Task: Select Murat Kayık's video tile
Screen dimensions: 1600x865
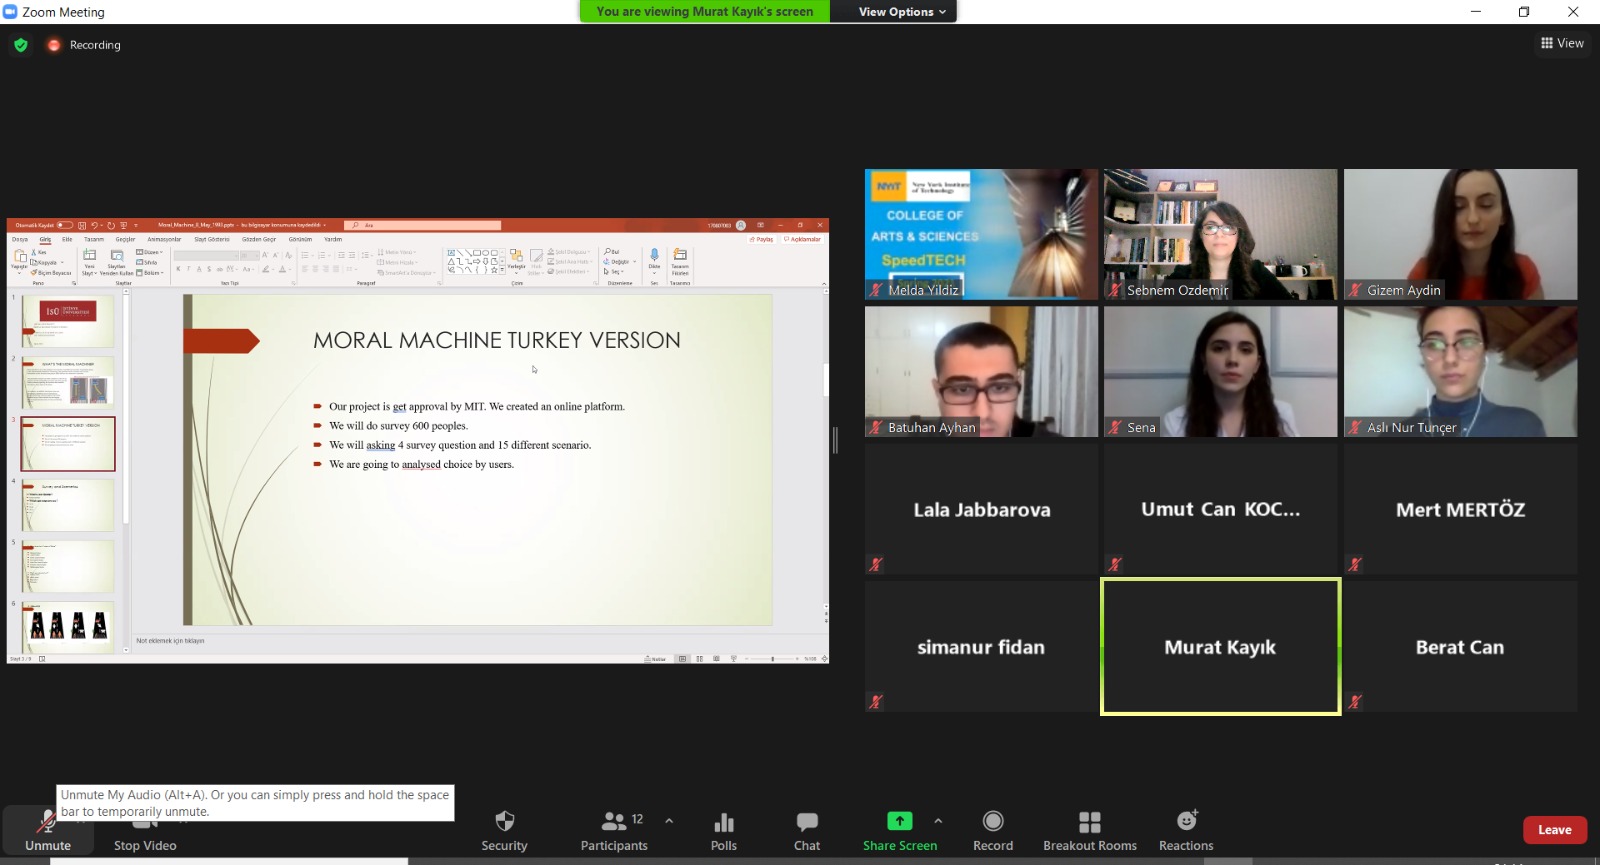Action: coord(1220,647)
